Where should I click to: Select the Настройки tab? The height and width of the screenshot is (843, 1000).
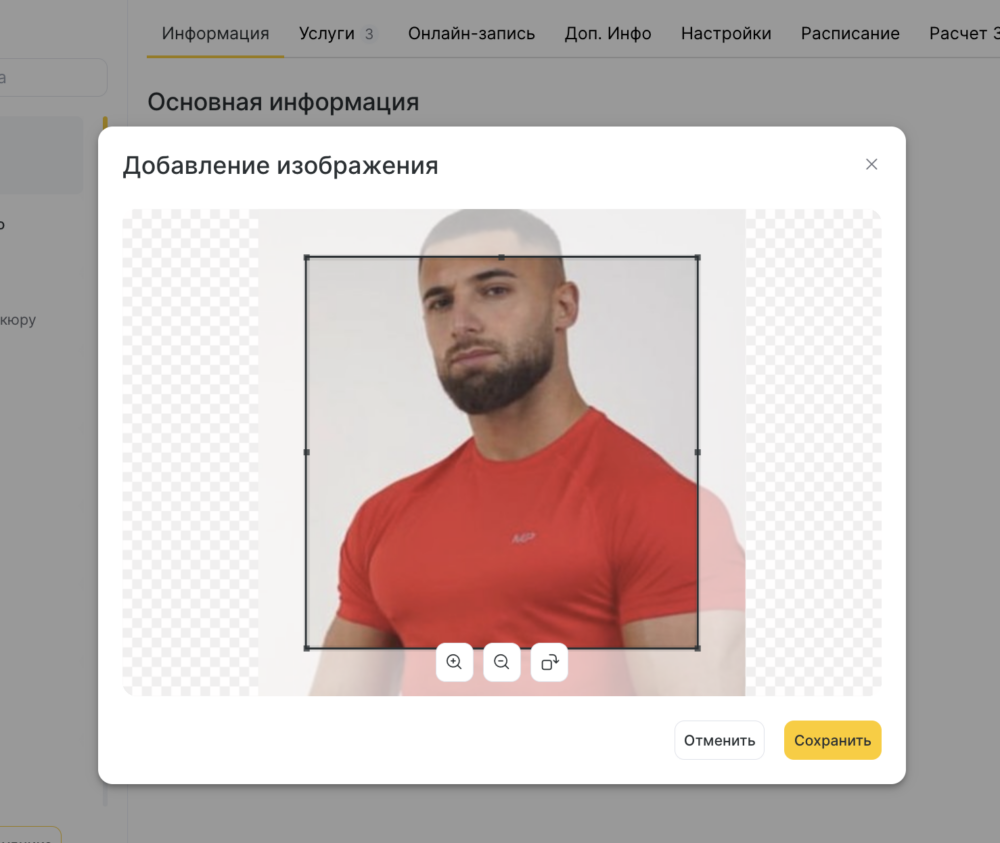(x=726, y=33)
